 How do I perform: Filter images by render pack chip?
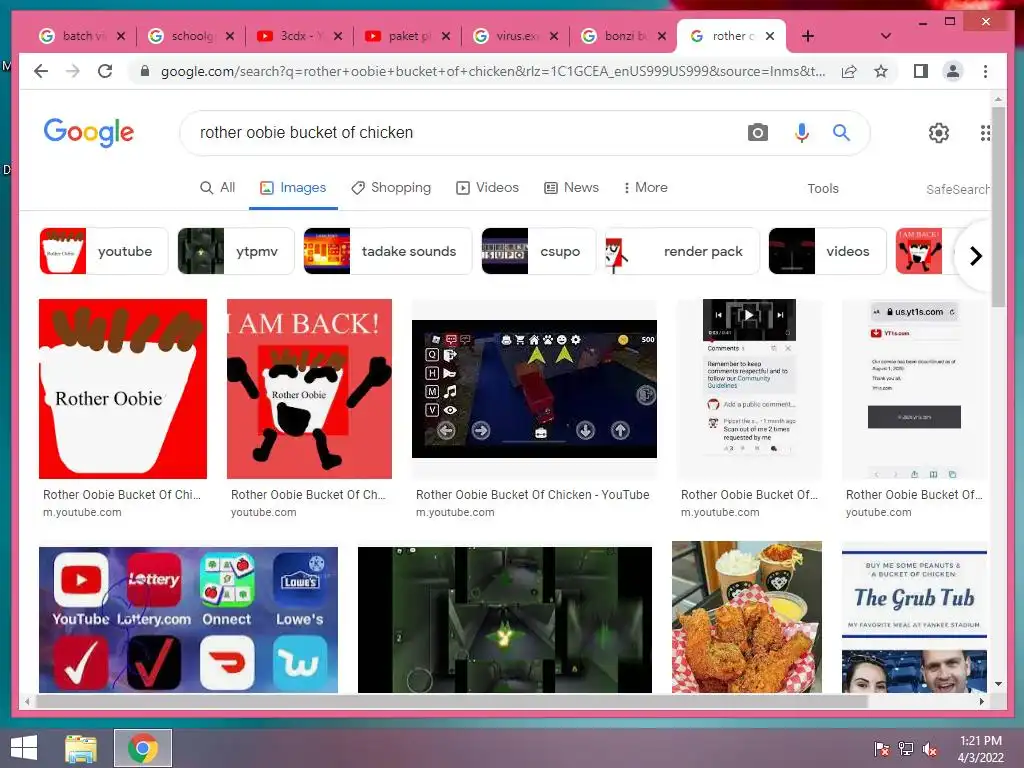pyautogui.click(x=682, y=251)
